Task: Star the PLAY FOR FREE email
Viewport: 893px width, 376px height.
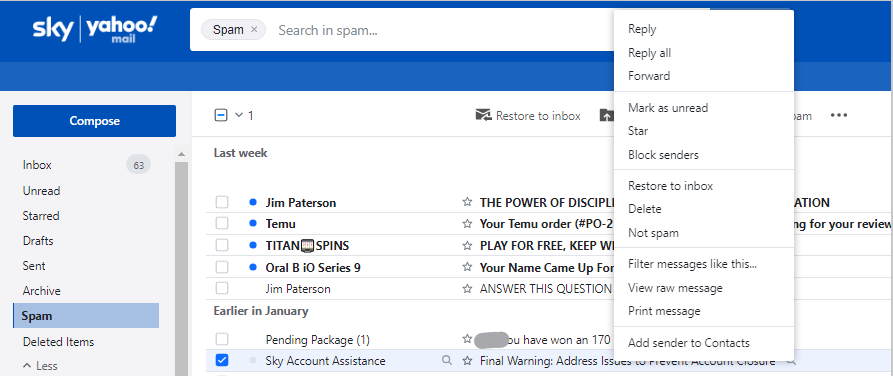Action: [x=467, y=246]
